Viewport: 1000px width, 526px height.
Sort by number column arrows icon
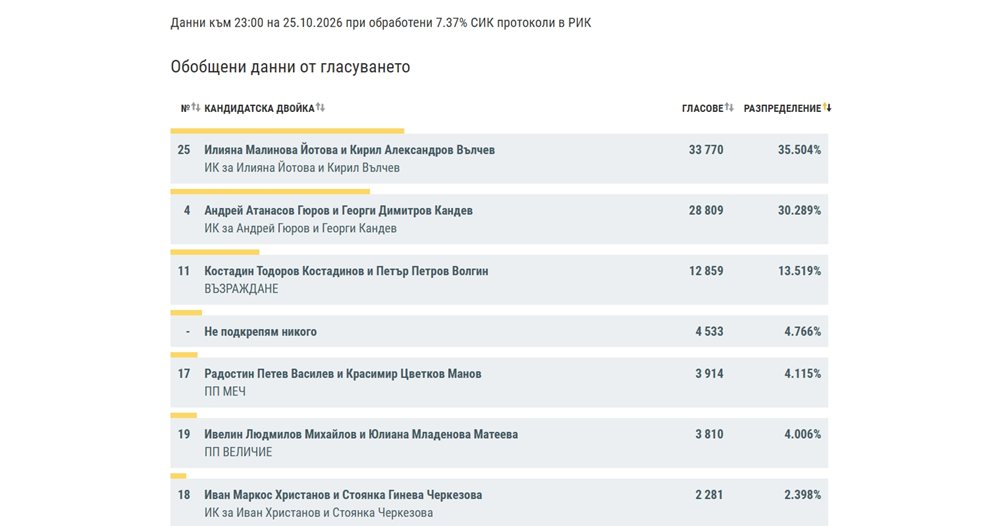196,108
